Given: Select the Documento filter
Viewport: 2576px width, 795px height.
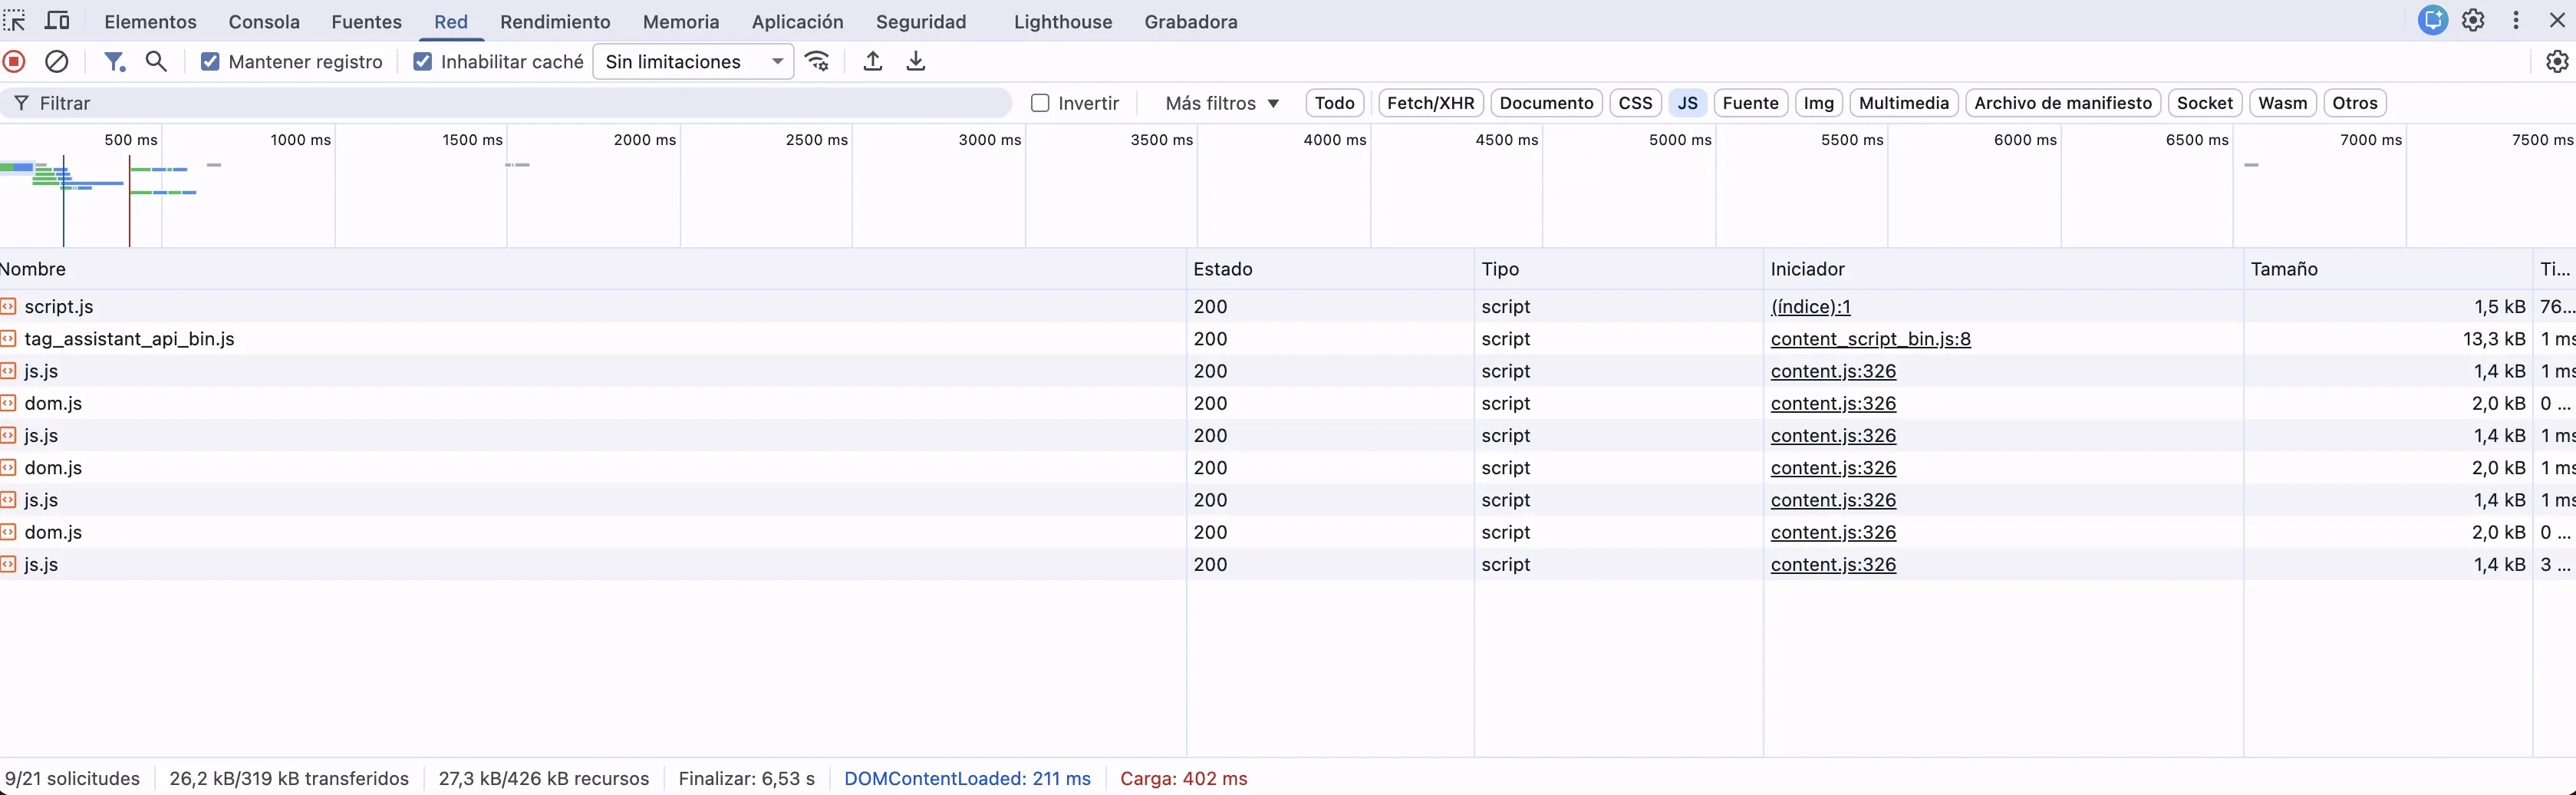Looking at the screenshot, I should click(1546, 103).
